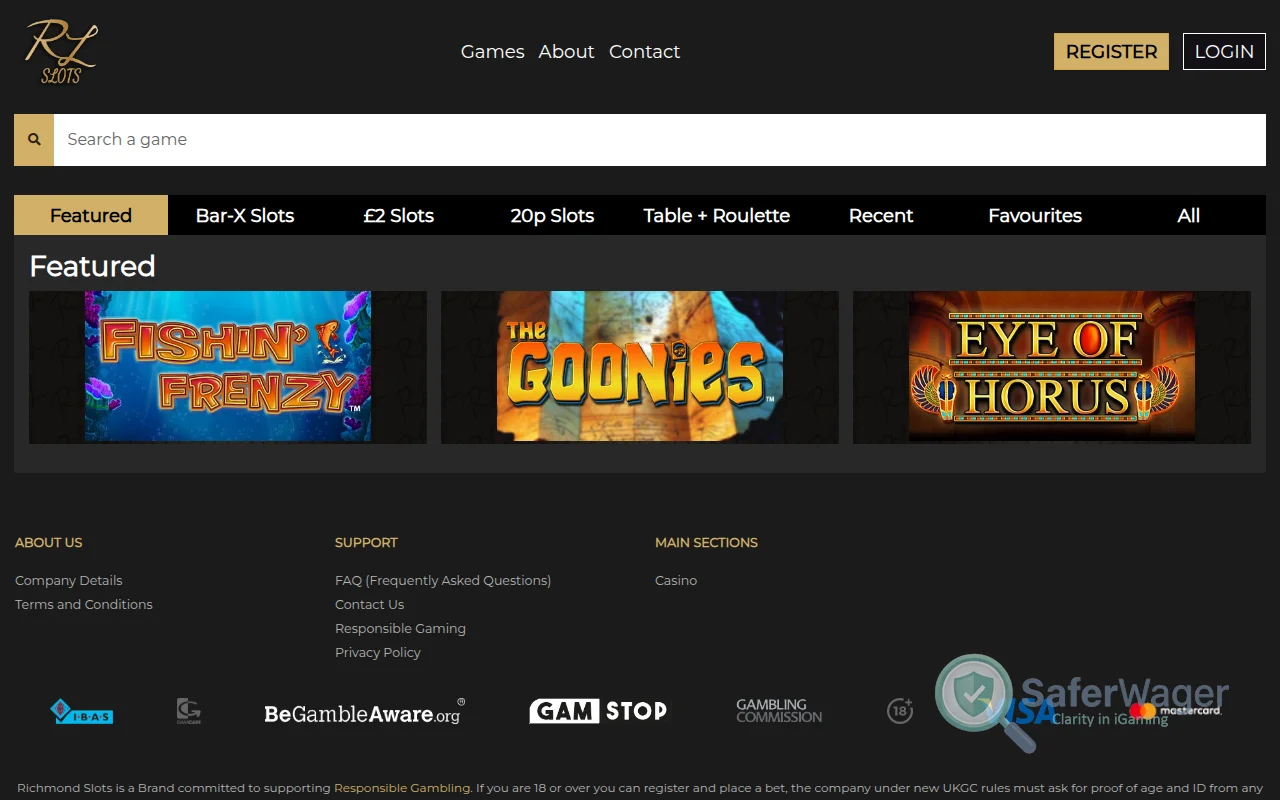Open the Contact page from the navbar
1280x800 pixels.
pos(644,51)
